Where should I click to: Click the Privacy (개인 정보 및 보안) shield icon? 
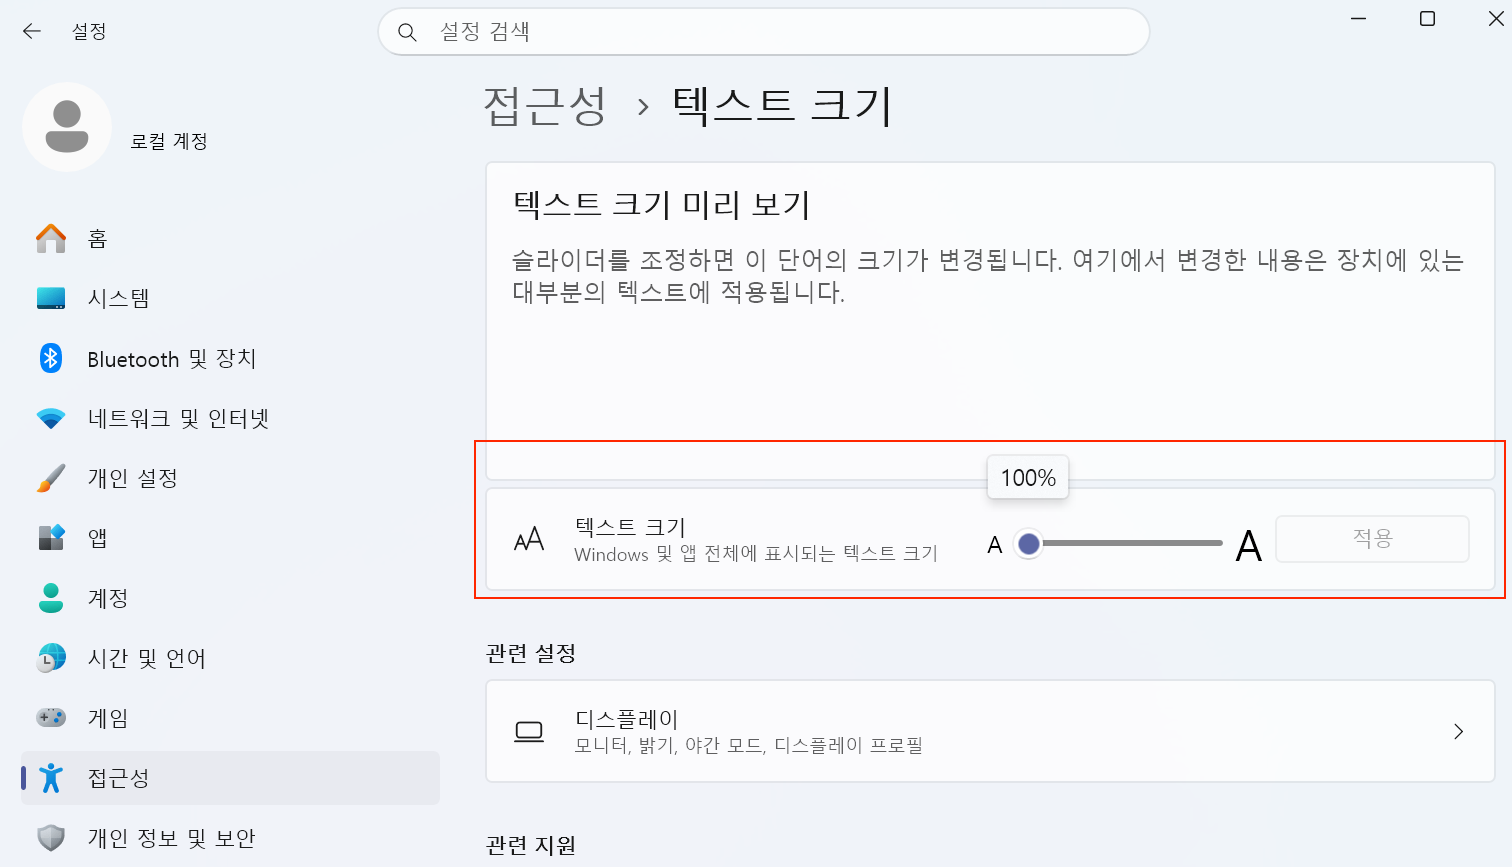click(51, 838)
